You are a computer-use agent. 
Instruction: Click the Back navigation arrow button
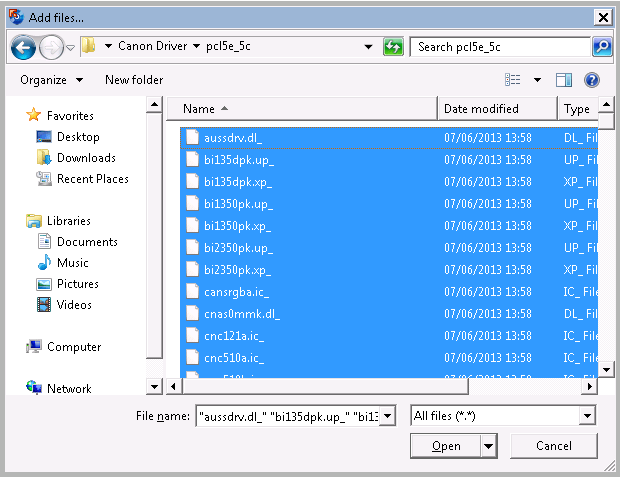pyautogui.click(x=23, y=47)
